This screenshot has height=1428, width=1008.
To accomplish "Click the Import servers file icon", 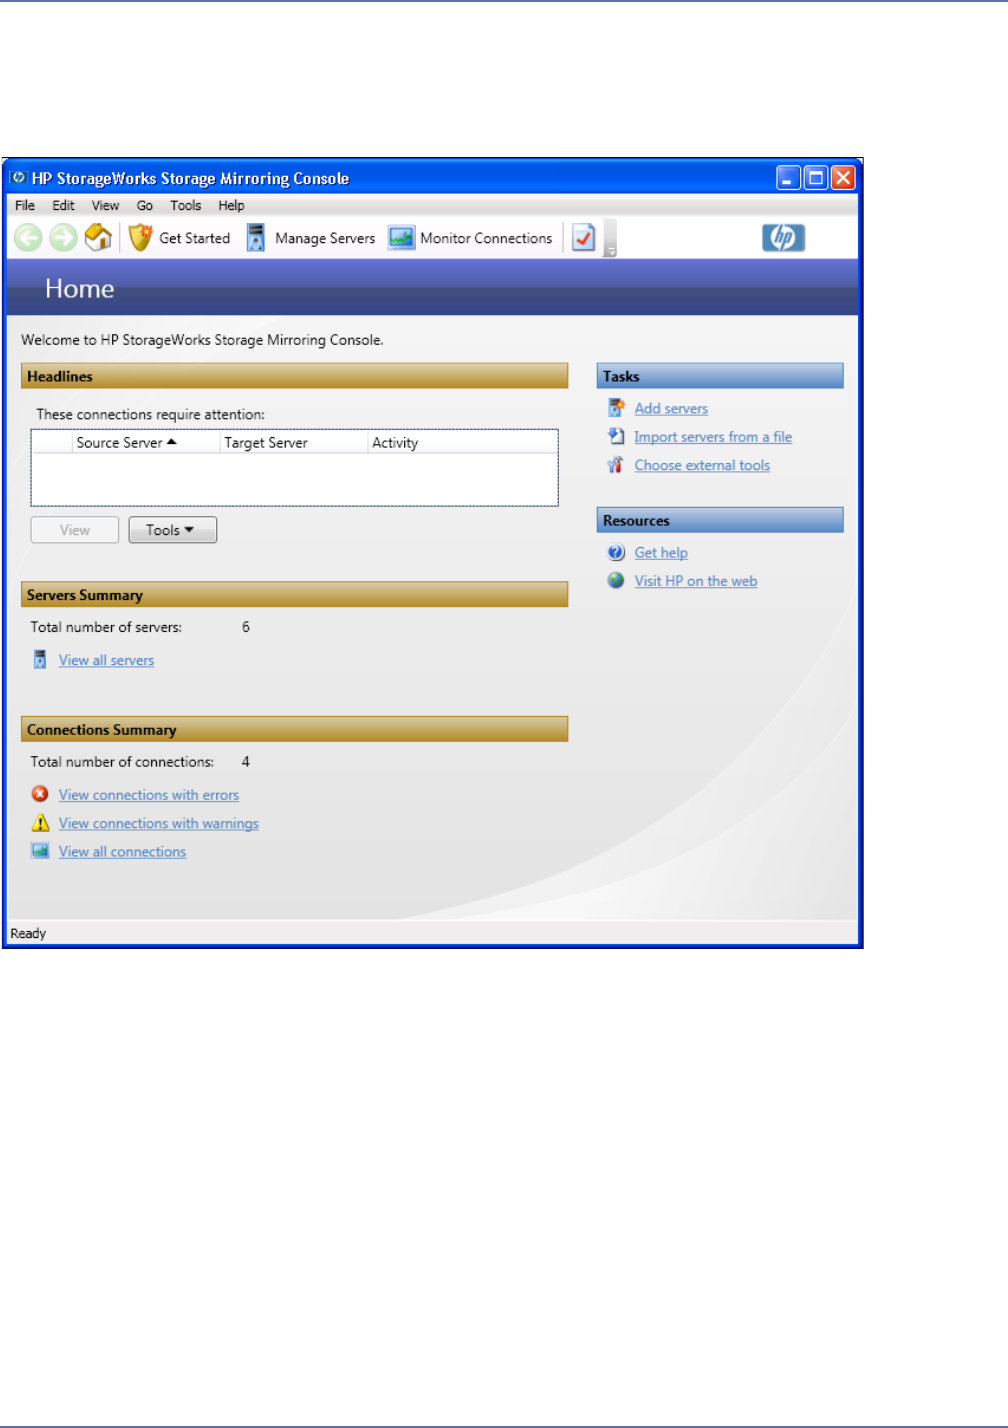I will click(x=616, y=436).
